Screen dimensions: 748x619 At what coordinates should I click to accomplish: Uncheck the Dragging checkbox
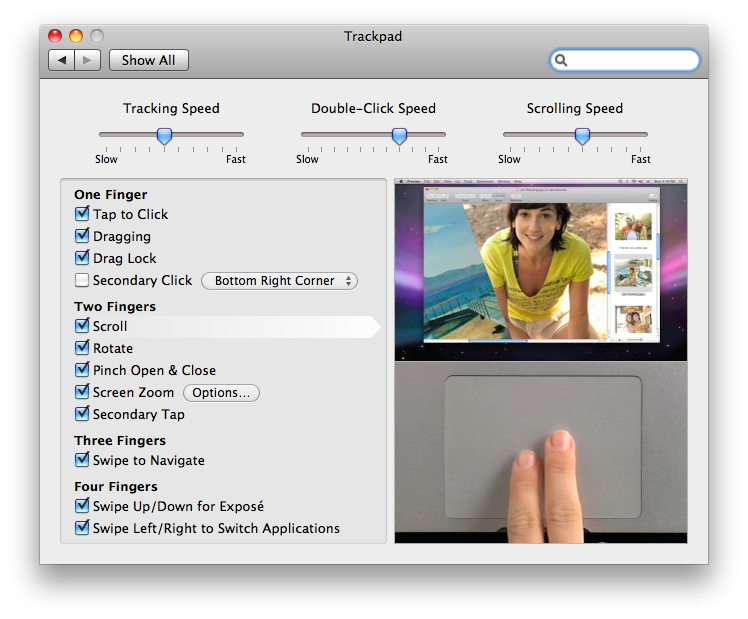coord(82,236)
